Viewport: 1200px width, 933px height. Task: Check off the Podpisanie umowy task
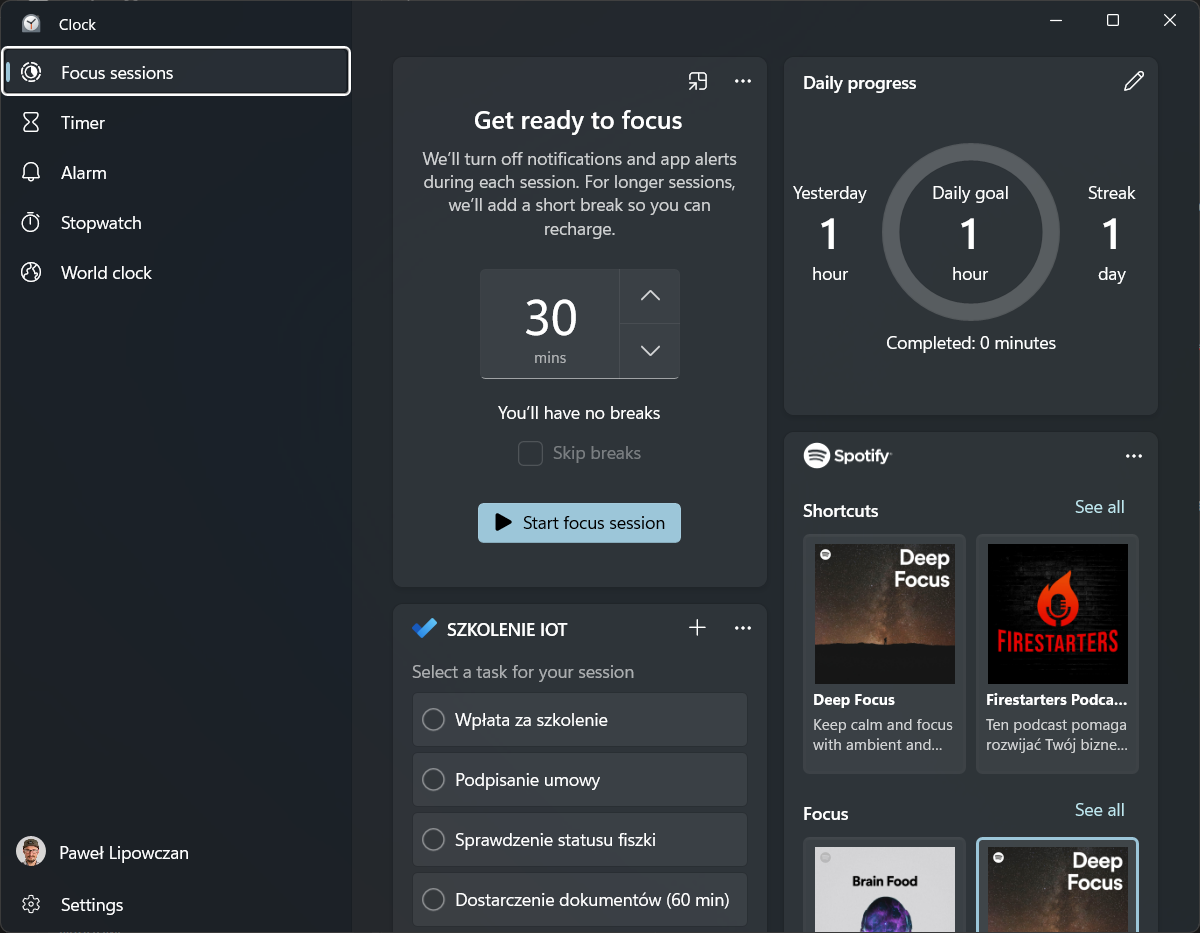(x=433, y=780)
